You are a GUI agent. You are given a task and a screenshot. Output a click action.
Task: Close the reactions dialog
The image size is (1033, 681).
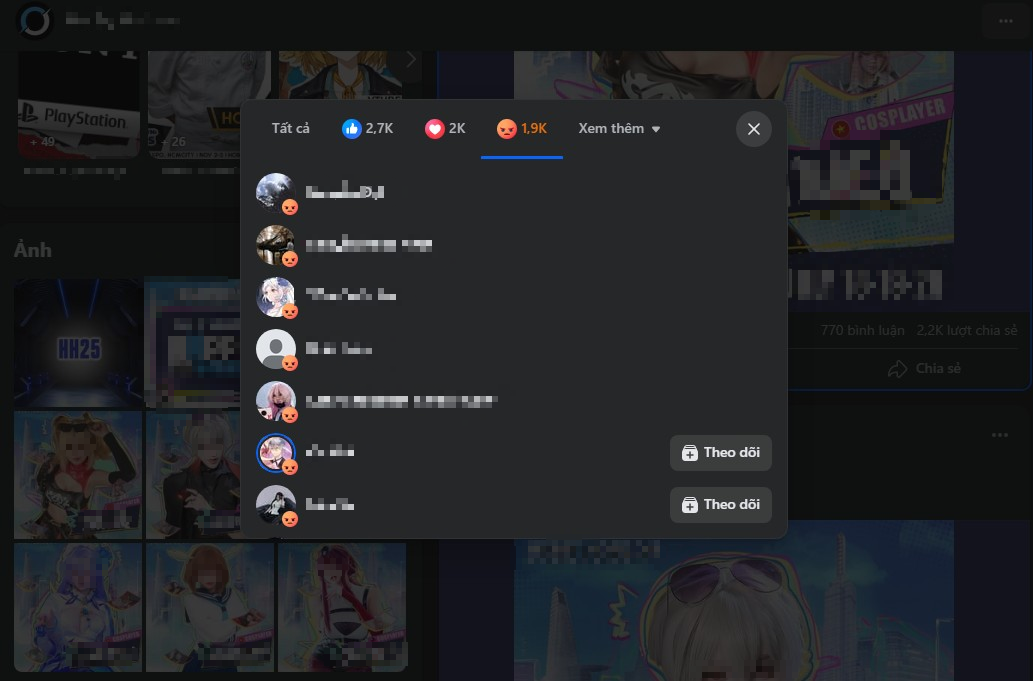coord(754,129)
